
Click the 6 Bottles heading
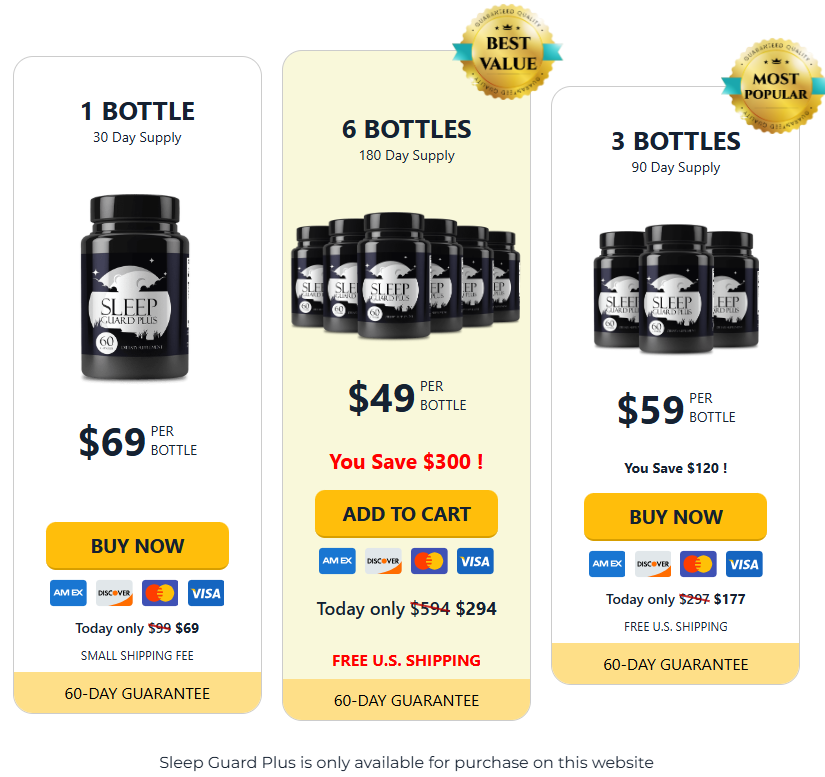click(x=406, y=129)
